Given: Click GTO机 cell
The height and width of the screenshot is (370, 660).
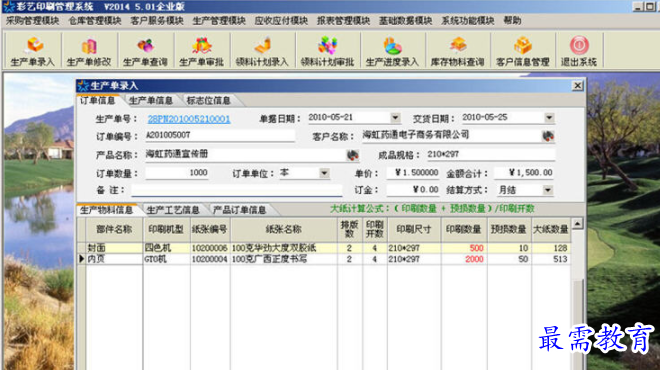Looking at the screenshot, I should click(x=166, y=259).
